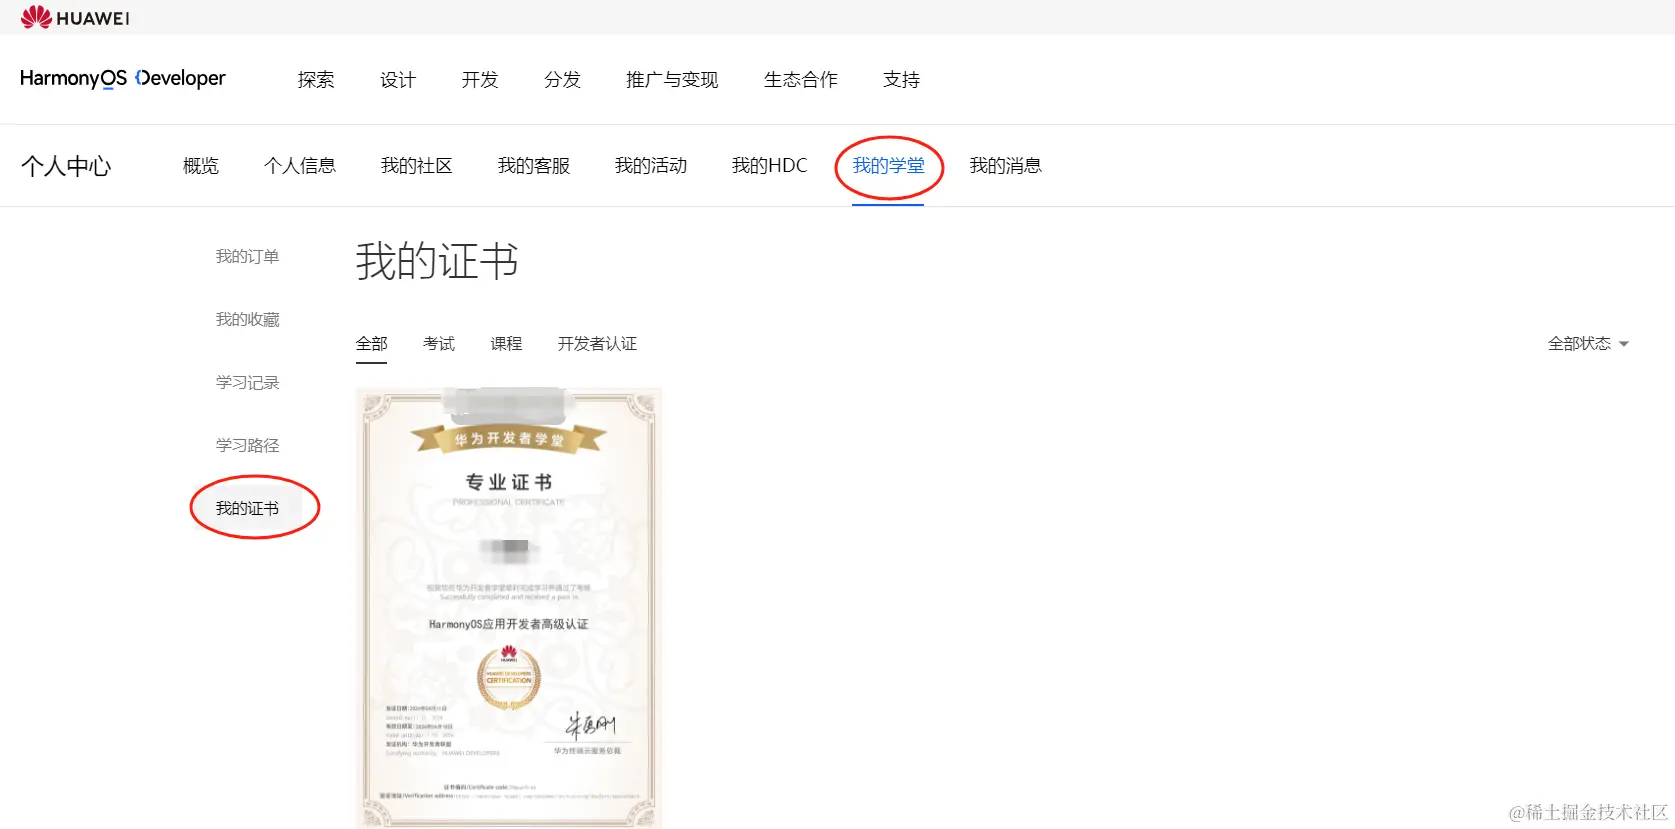Filter certificates by 考试
Viewport: 1675px width, 829px height.
(x=439, y=344)
